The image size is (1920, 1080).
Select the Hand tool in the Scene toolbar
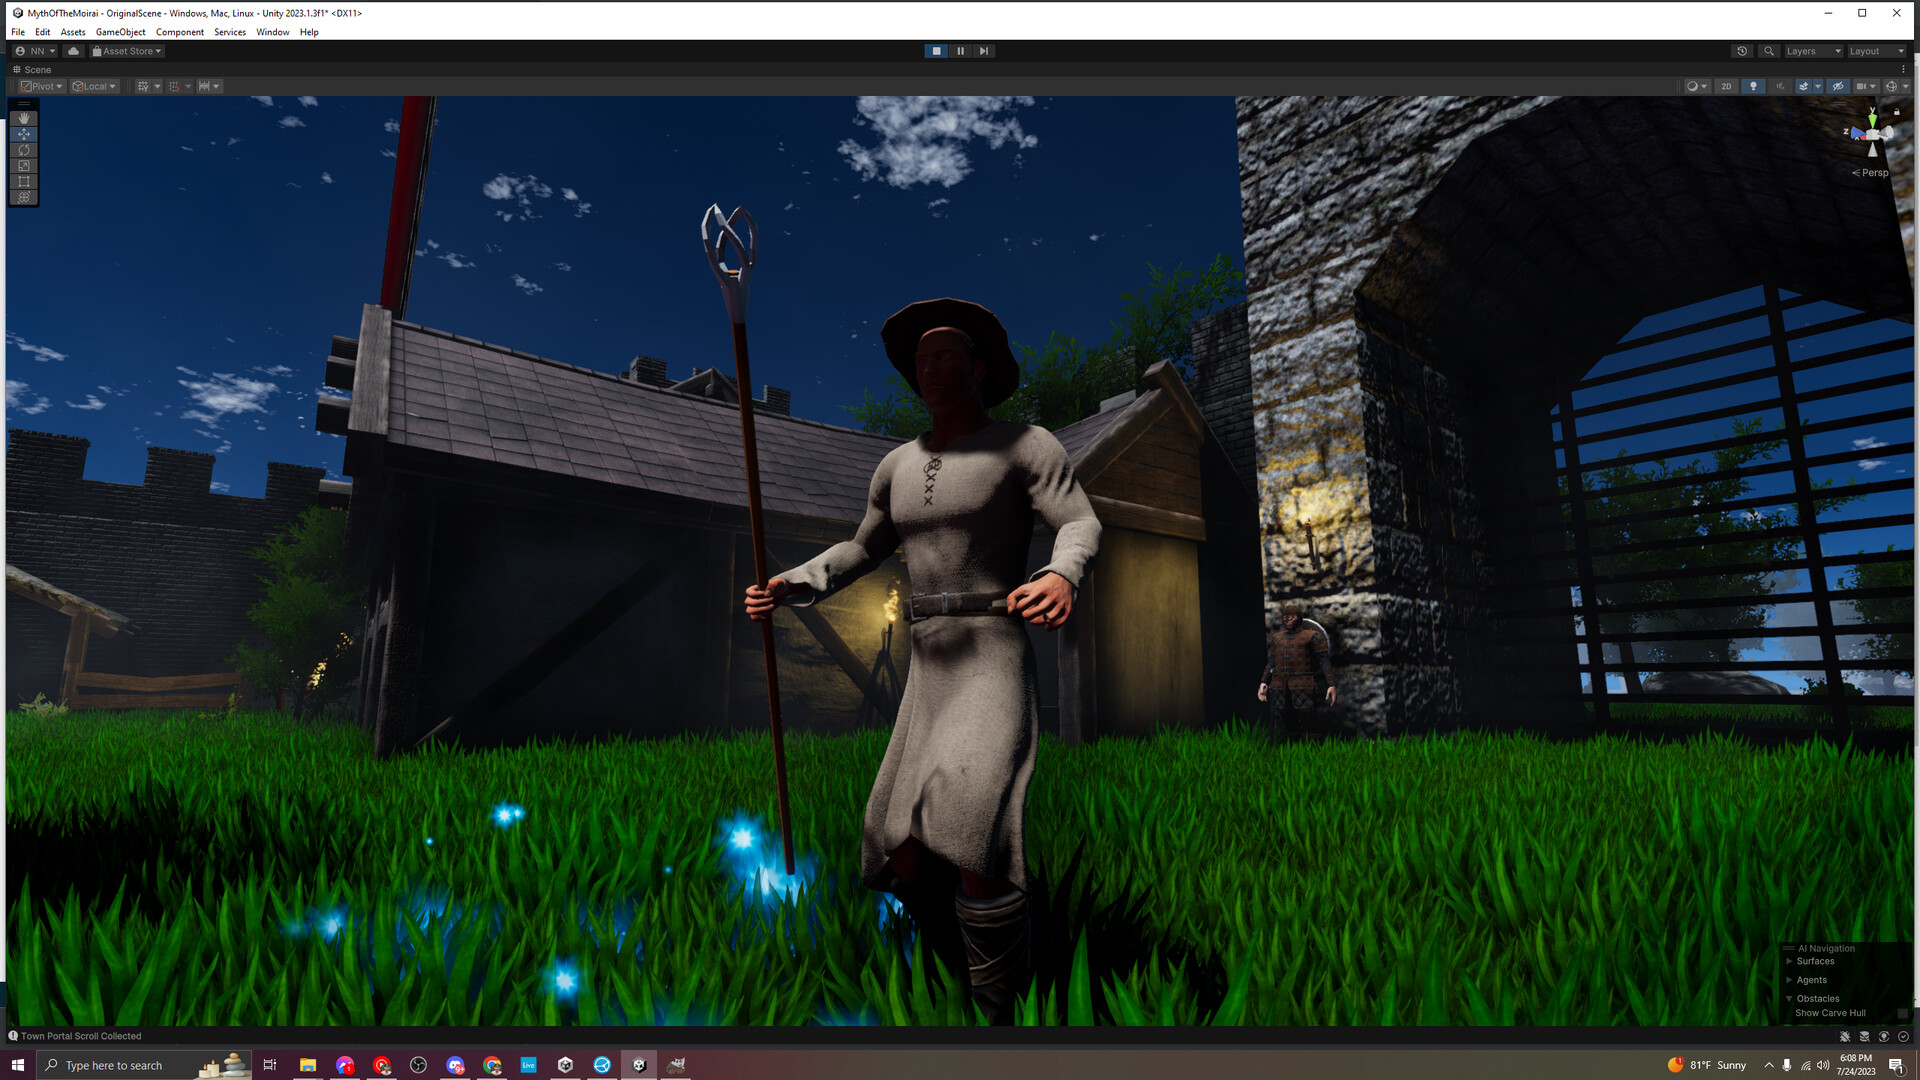tap(23, 118)
